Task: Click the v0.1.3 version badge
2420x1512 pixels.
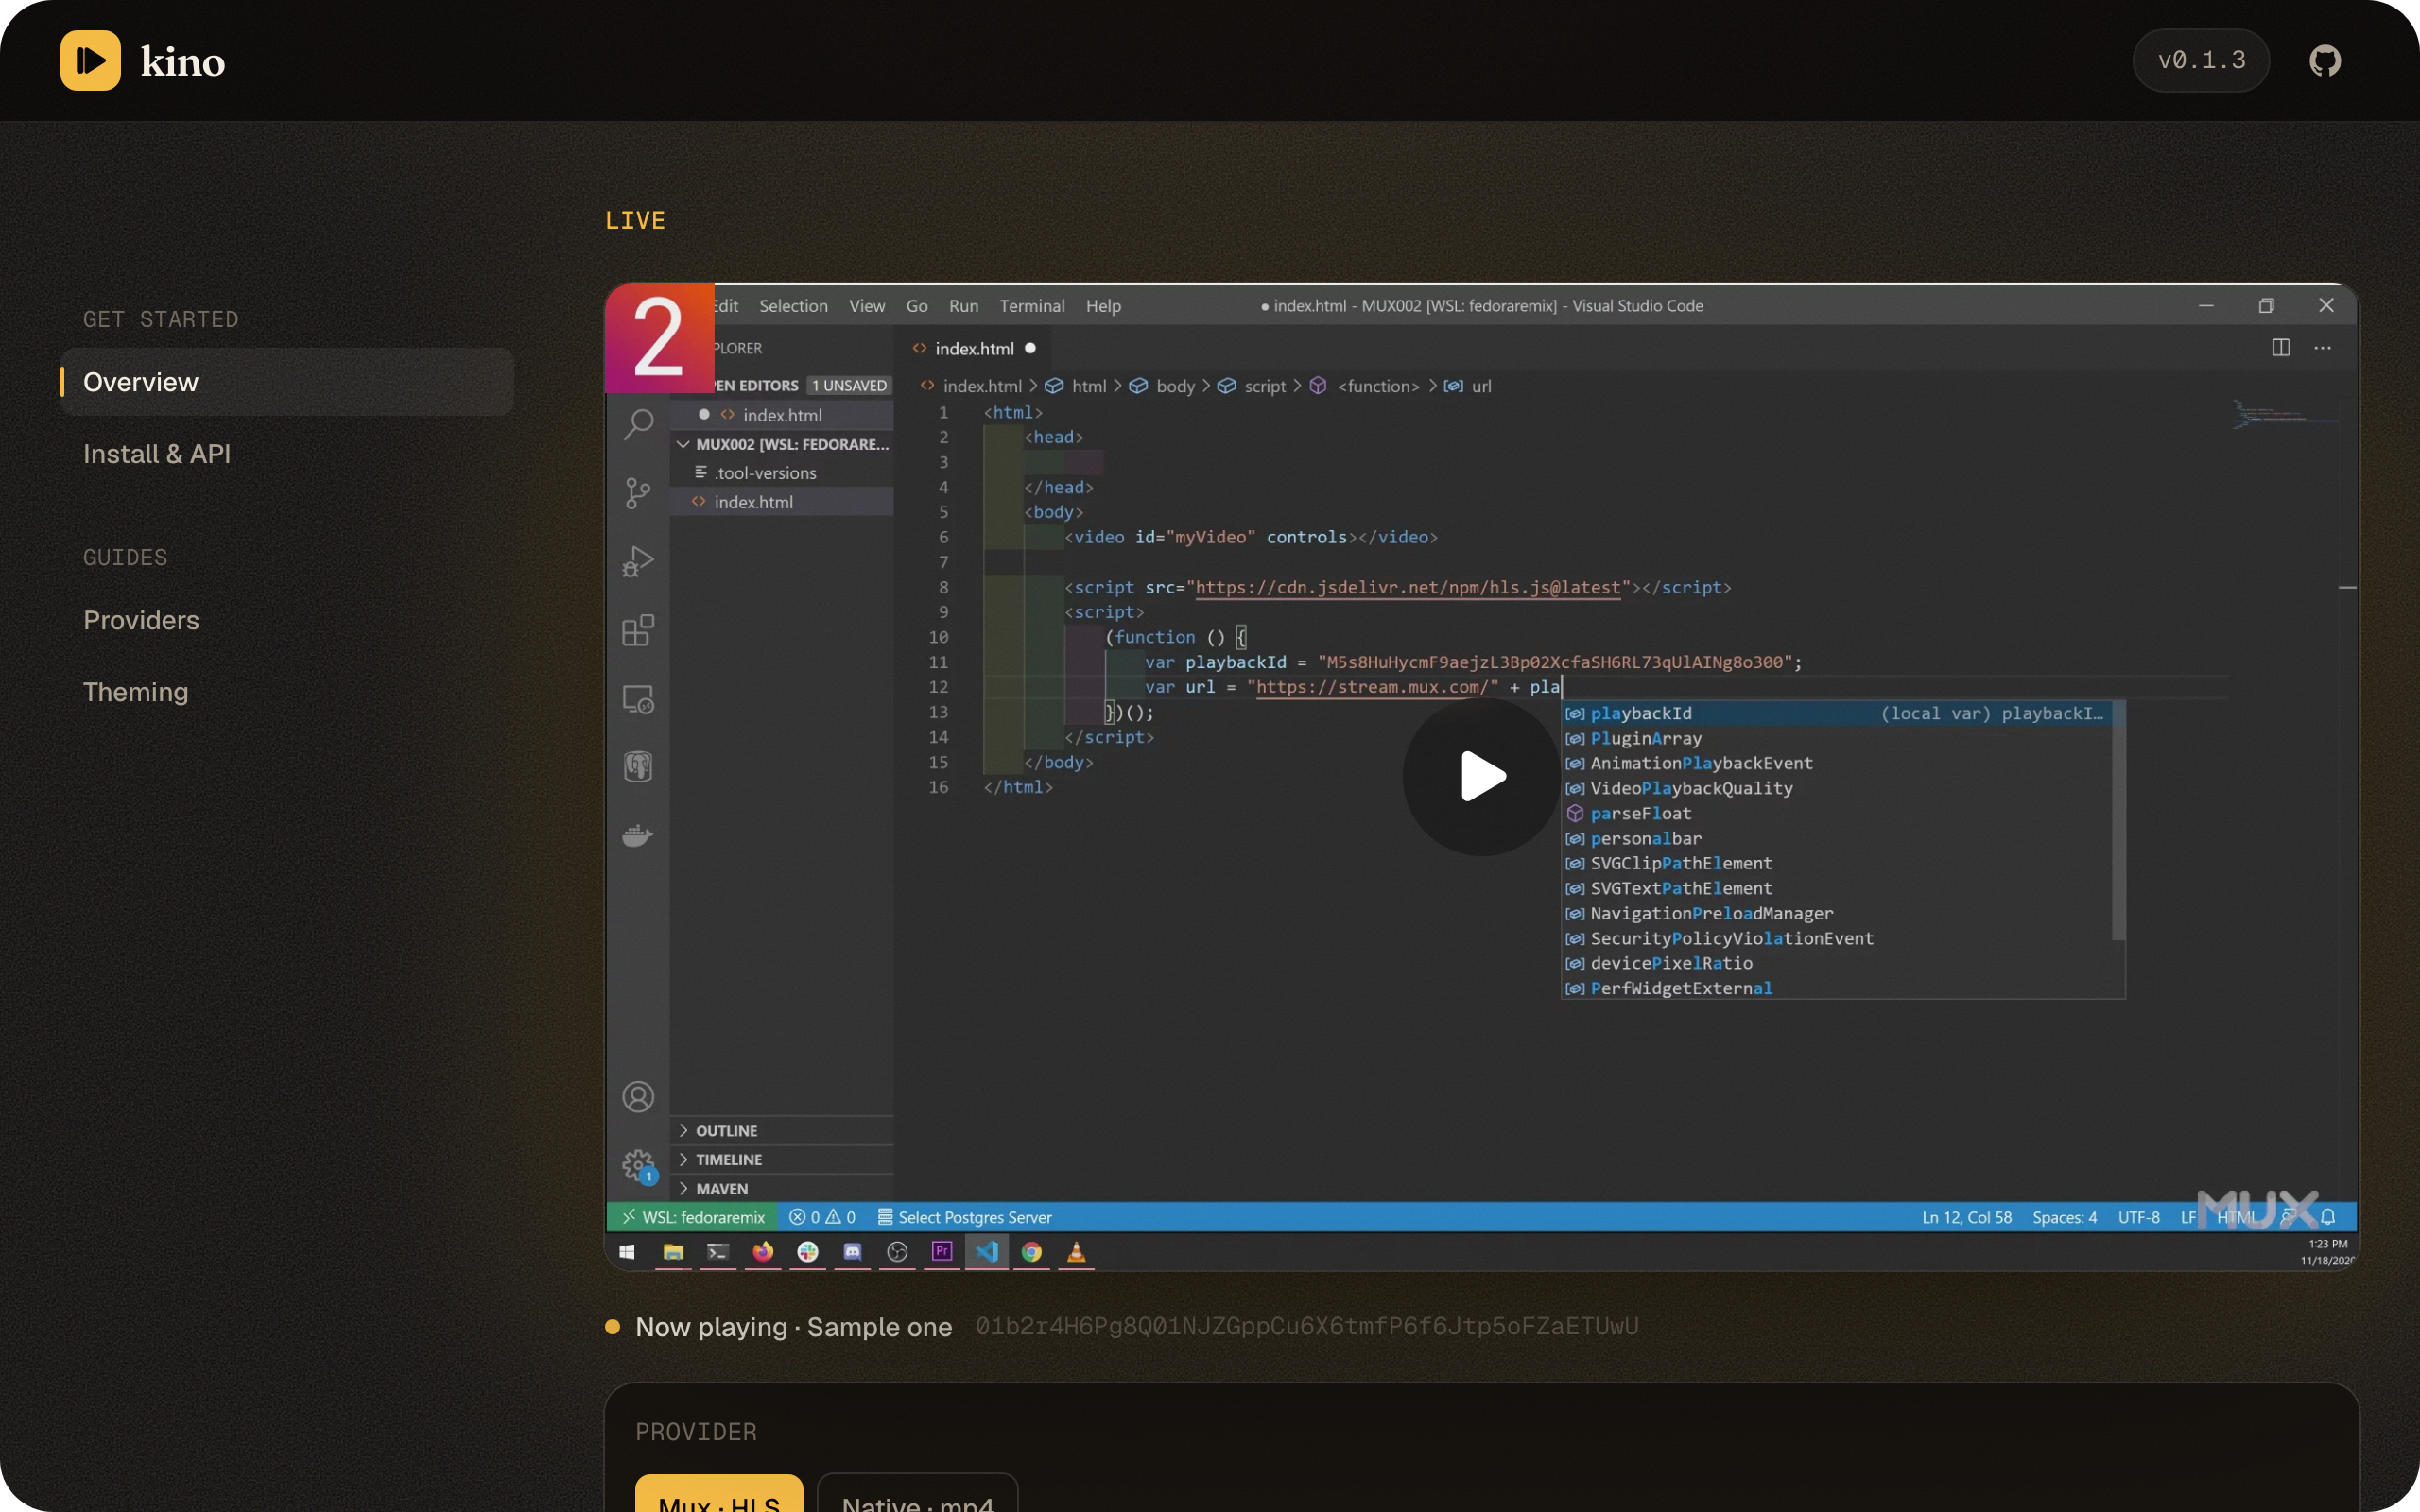Action: coord(2201,60)
